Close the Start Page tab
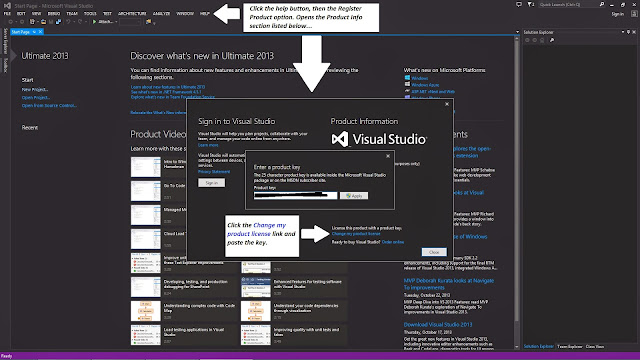This screenshot has height=360, width=640. coord(40,32)
